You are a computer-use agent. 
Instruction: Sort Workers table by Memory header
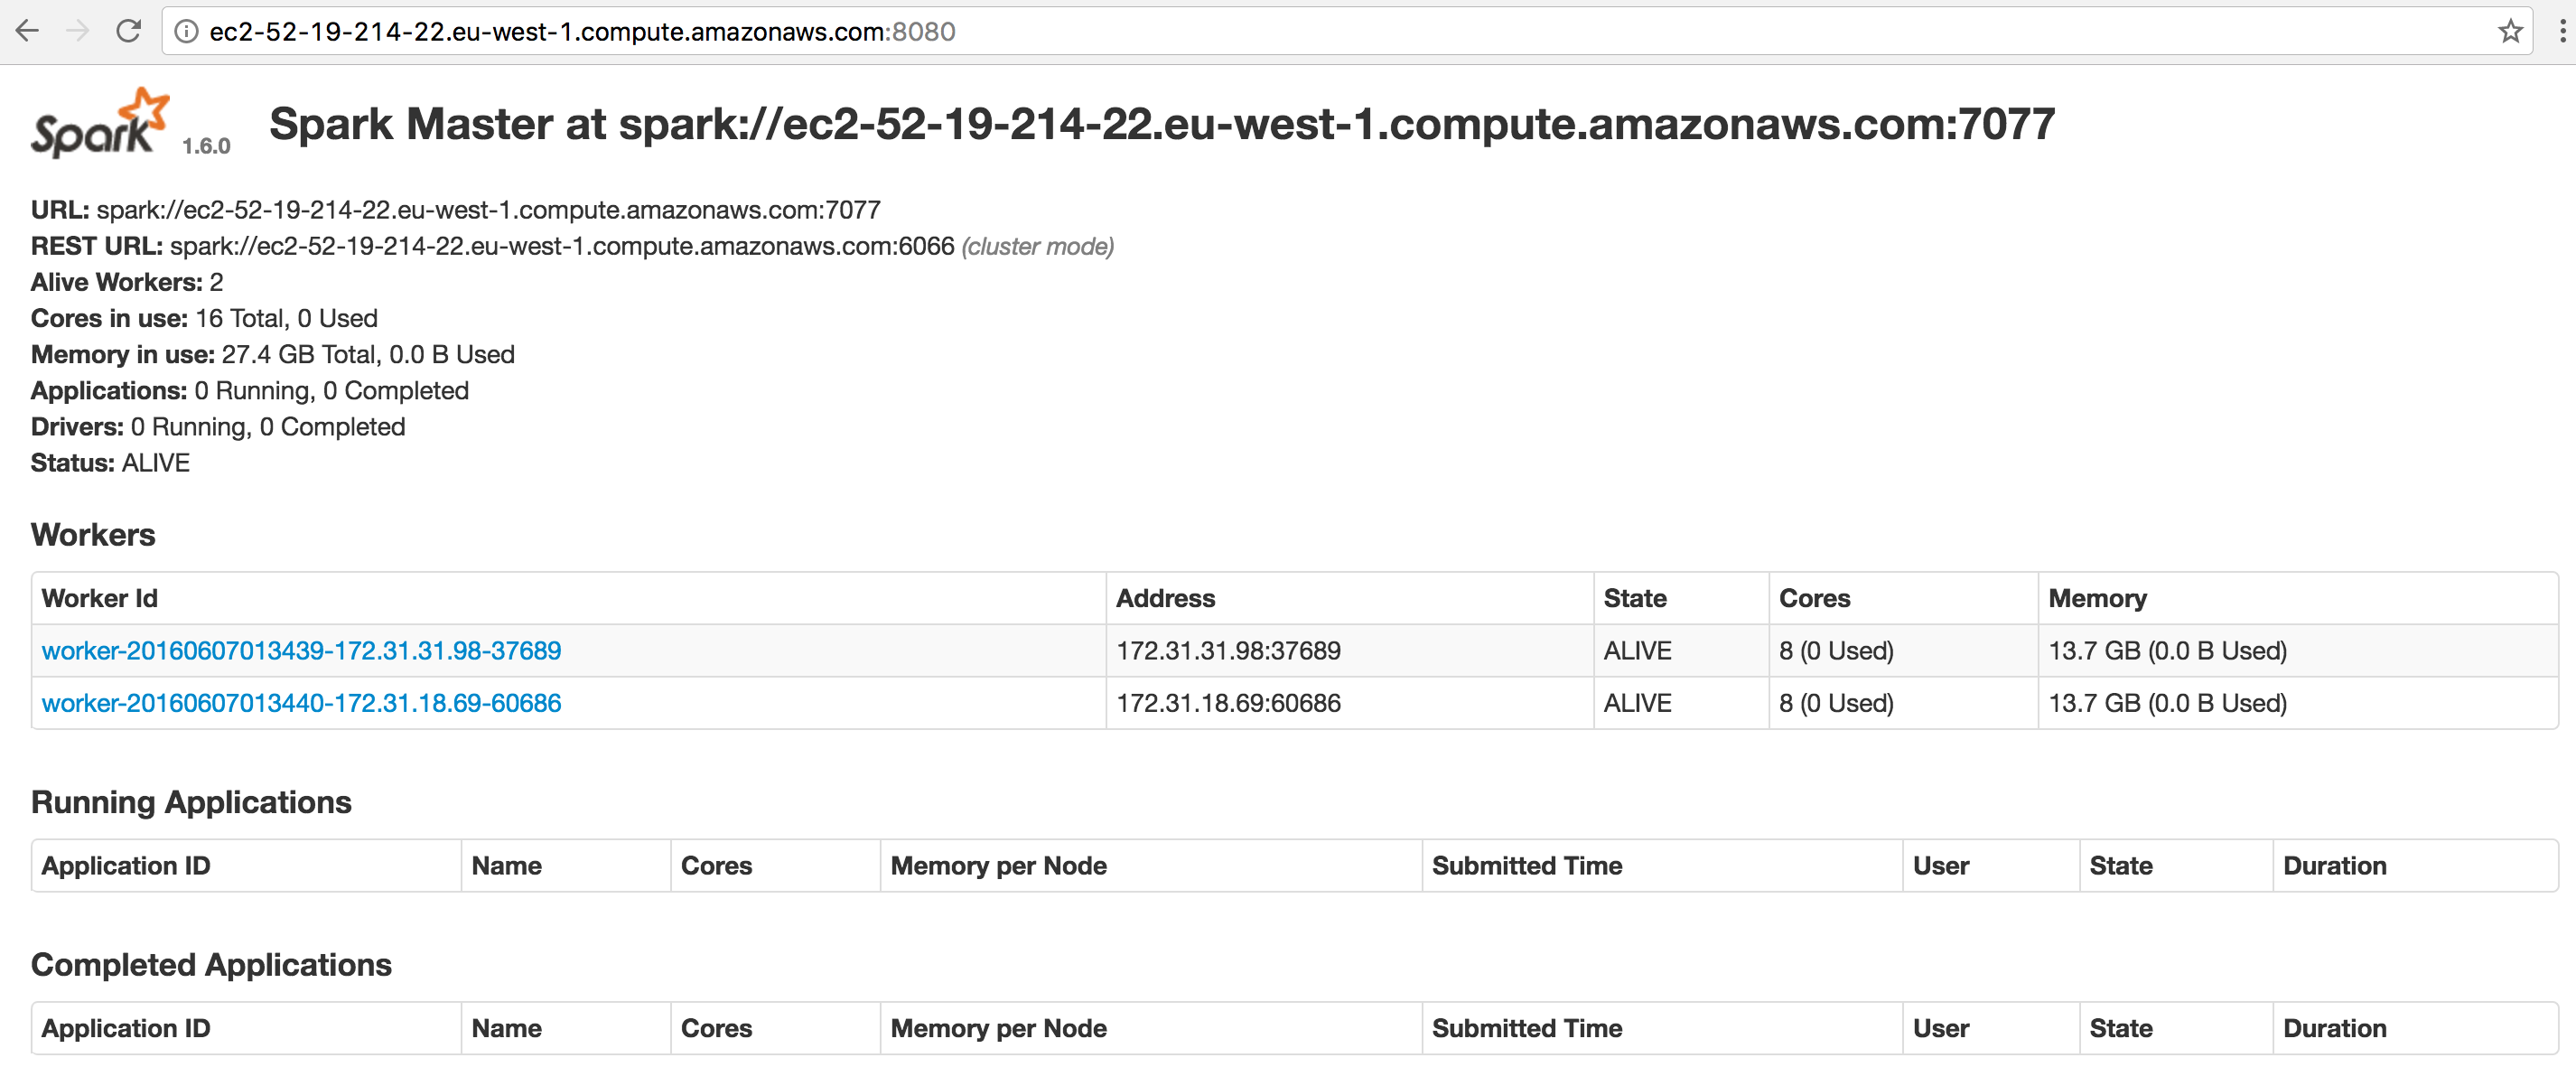2097,598
